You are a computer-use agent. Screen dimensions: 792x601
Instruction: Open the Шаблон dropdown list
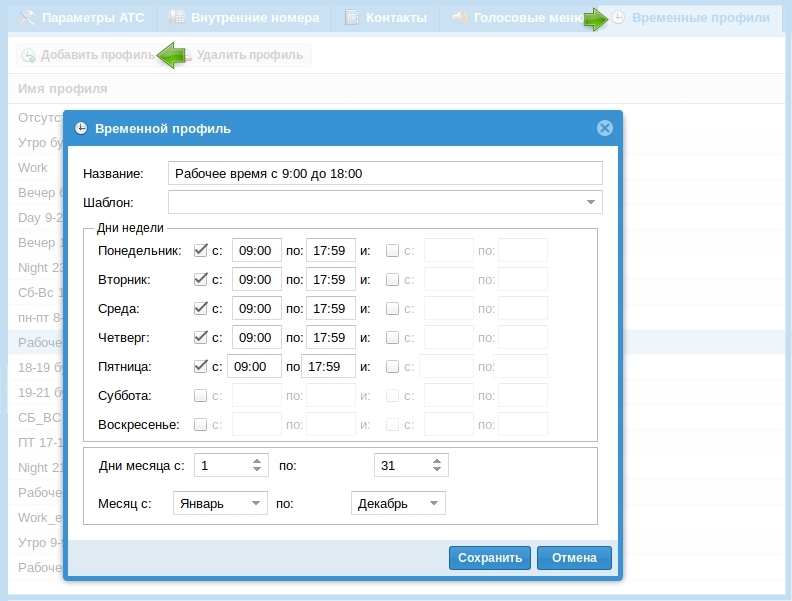pos(590,203)
